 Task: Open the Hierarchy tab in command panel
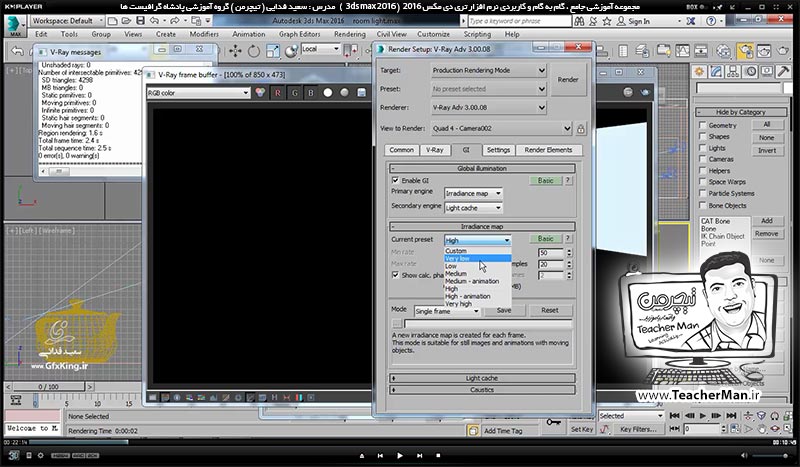[733, 72]
